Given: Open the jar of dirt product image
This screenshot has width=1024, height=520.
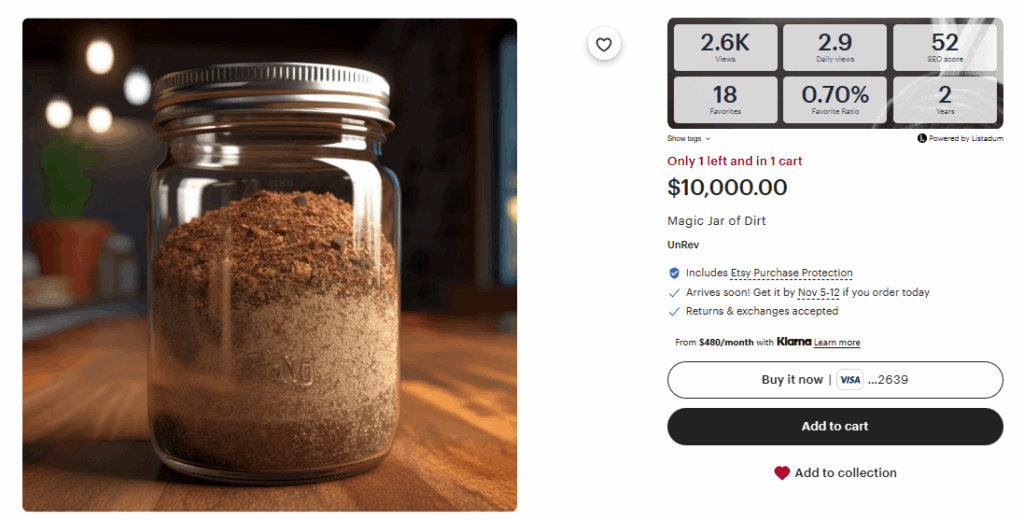Looking at the screenshot, I should [270, 265].
